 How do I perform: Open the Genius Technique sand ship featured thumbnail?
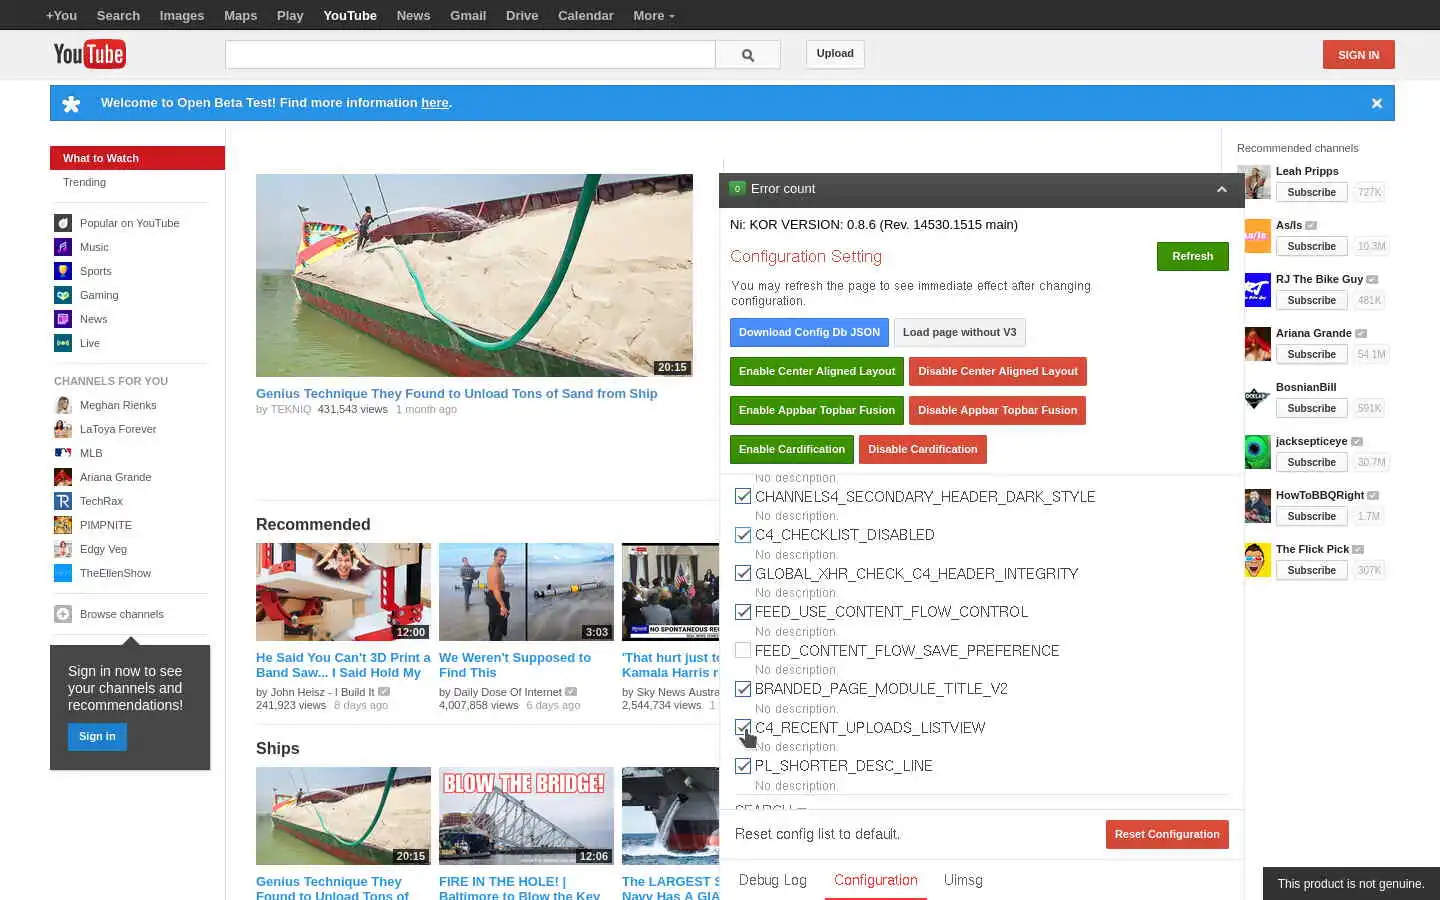(x=474, y=275)
